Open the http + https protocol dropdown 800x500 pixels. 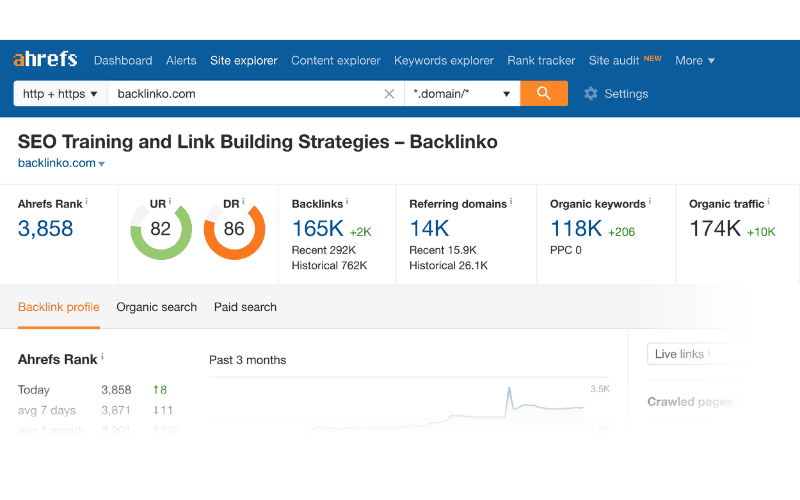tap(60, 94)
